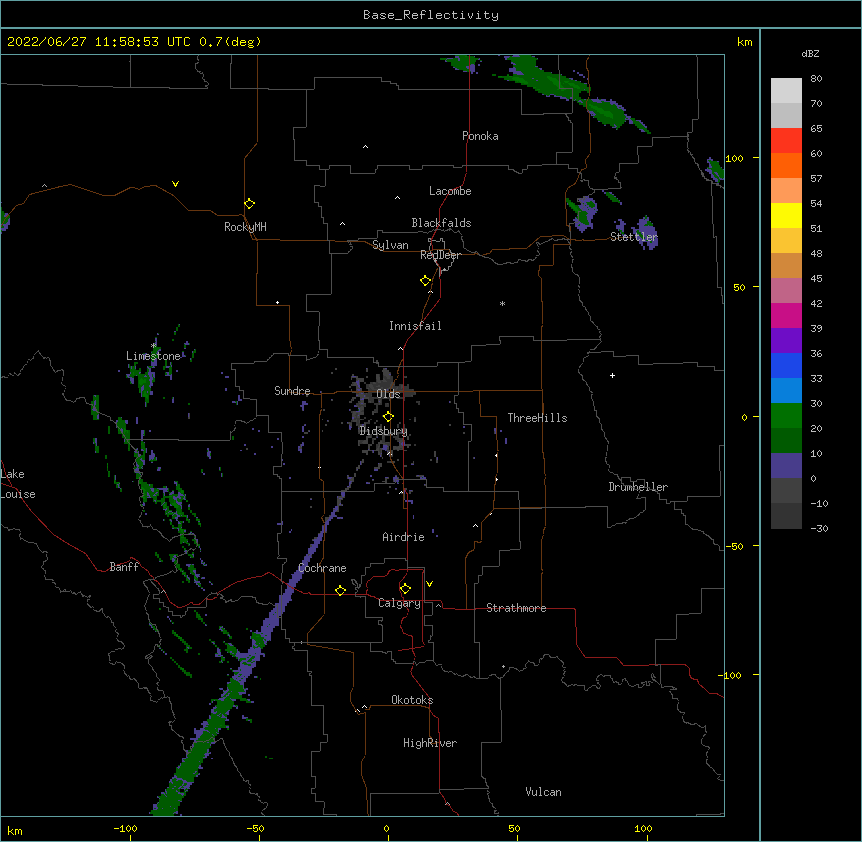Click the ThreeHills label
Image resolution: width=862 pixels, height=842 pixels.
538,418
